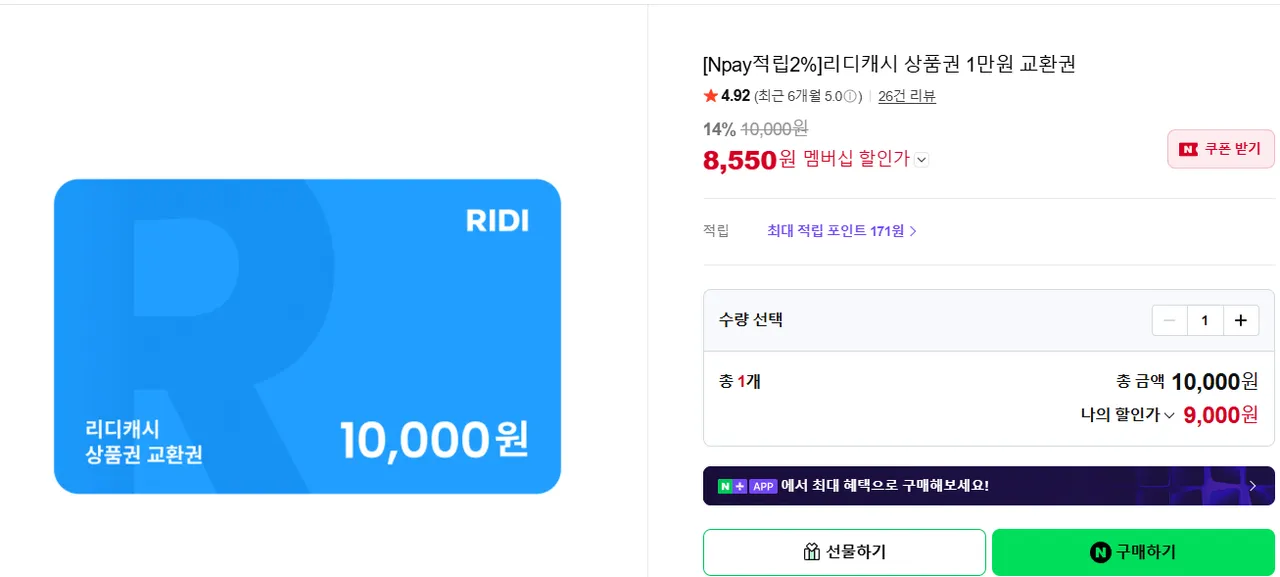Click the blue RIDI gift card image
This screenshot has width=1280, height=577.
(x=307, y=336)
